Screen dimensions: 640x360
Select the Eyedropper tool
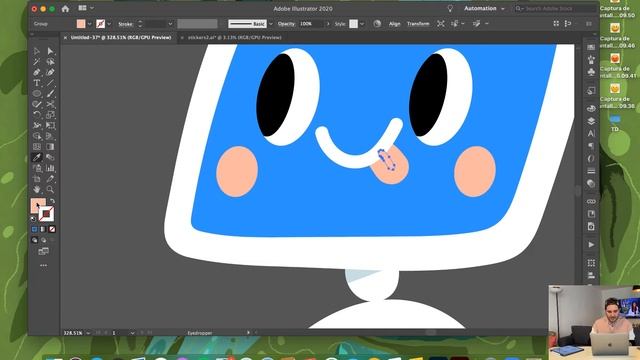click(x=37, y=157)
